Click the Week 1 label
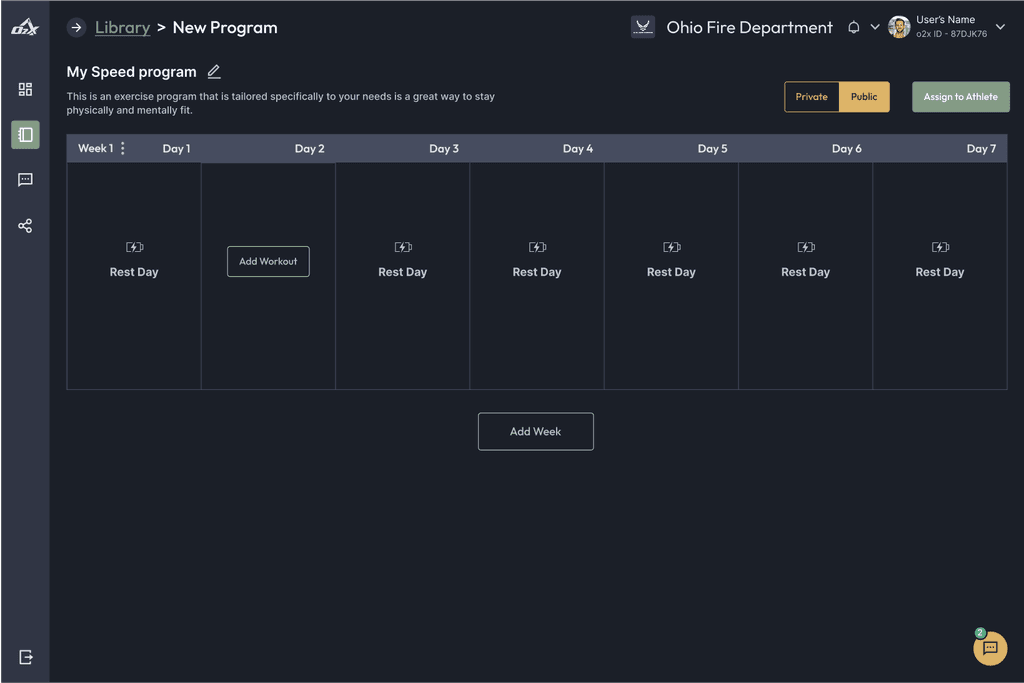Screen dimensions: 1024x683 (x=95, y=148)
